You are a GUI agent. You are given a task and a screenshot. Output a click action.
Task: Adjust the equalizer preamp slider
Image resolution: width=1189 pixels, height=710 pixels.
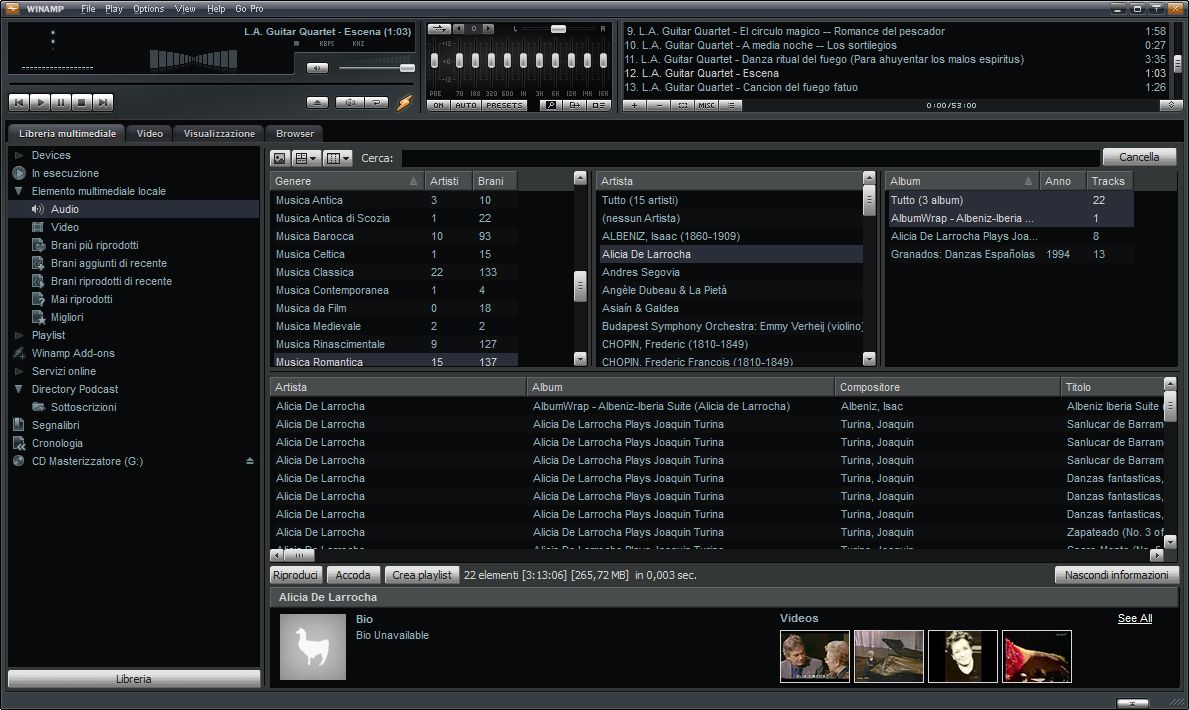click(435, 61)
